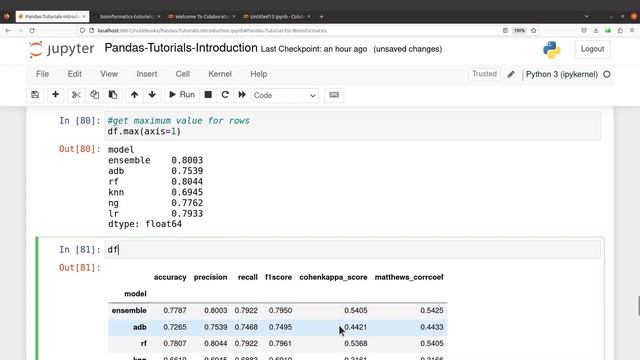640x360 pixels.
Task: Click inside cell In [80] code
Action: coord(352,126)
